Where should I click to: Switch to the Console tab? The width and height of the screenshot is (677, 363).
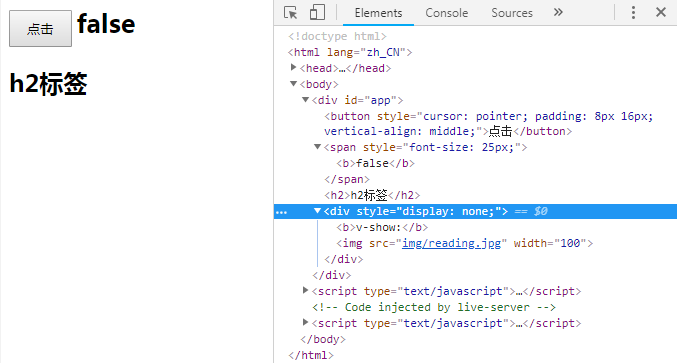tap(446, 13)
